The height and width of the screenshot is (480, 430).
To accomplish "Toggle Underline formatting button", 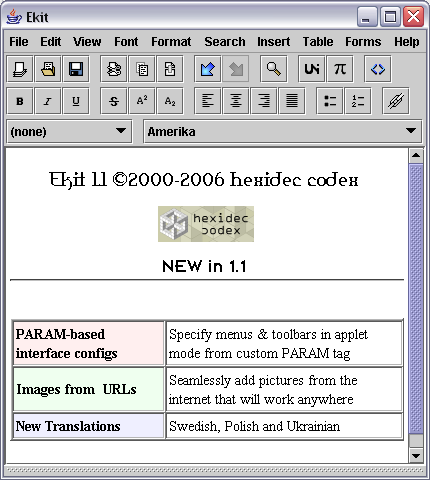I will pos(76,101).
